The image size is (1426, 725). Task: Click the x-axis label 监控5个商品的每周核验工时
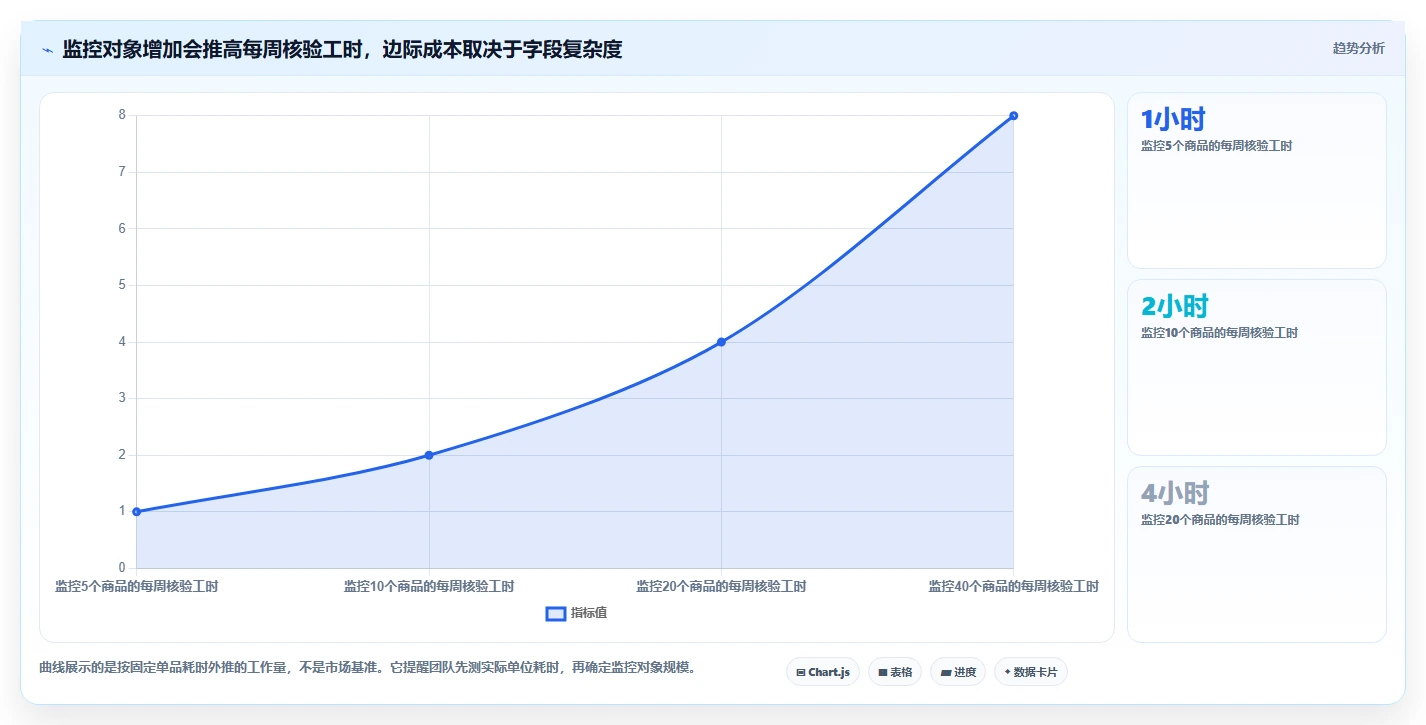point(137,587)
